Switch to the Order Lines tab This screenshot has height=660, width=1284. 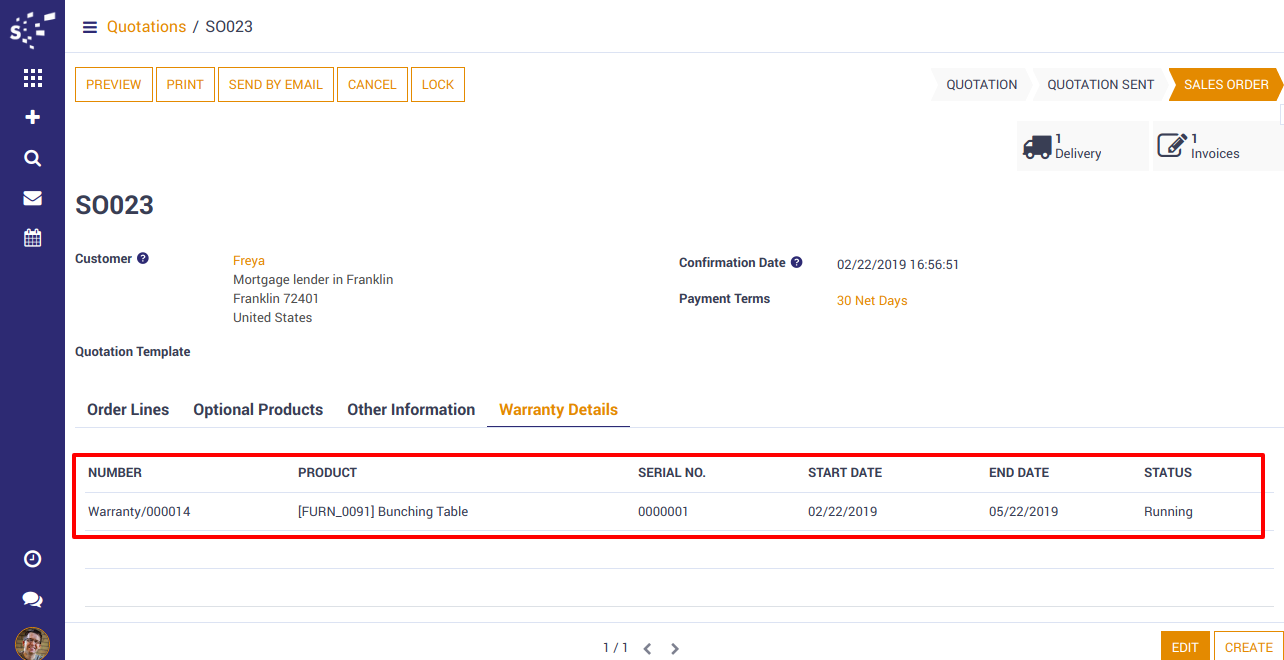[128, 410]
